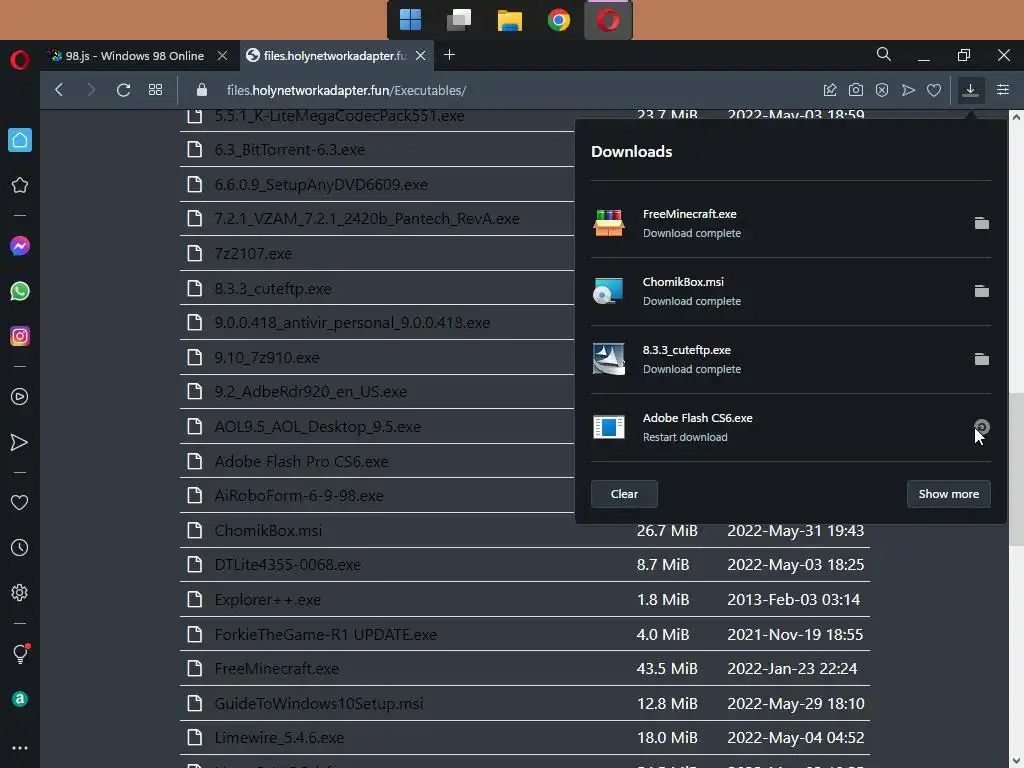
Task: Reload the current page
Action: 123,90
